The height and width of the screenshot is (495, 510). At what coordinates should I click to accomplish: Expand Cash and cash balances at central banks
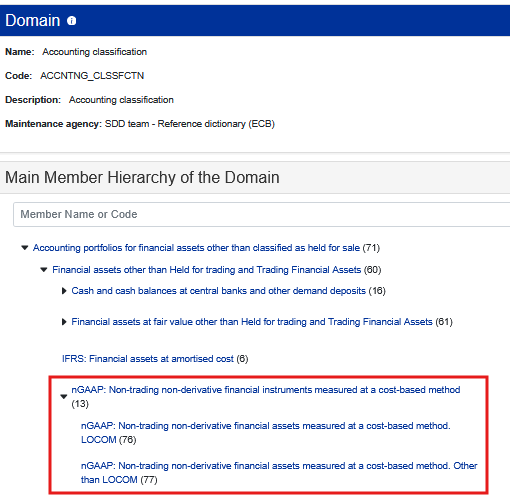(x=64, y=291)
